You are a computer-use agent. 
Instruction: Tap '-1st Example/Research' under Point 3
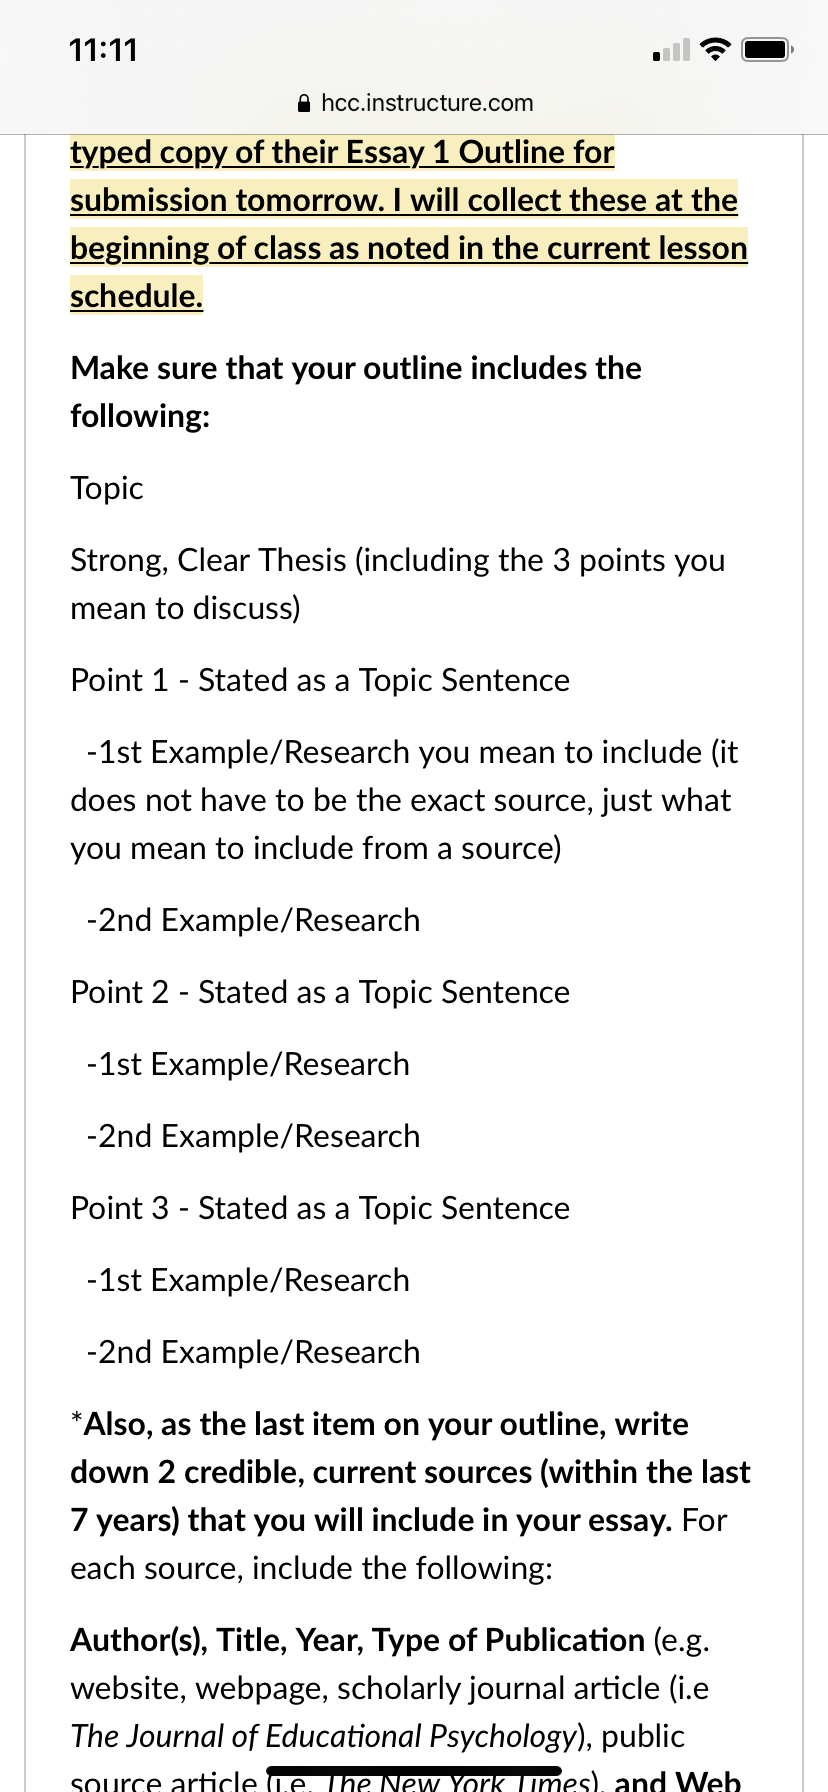(248, 1280)
